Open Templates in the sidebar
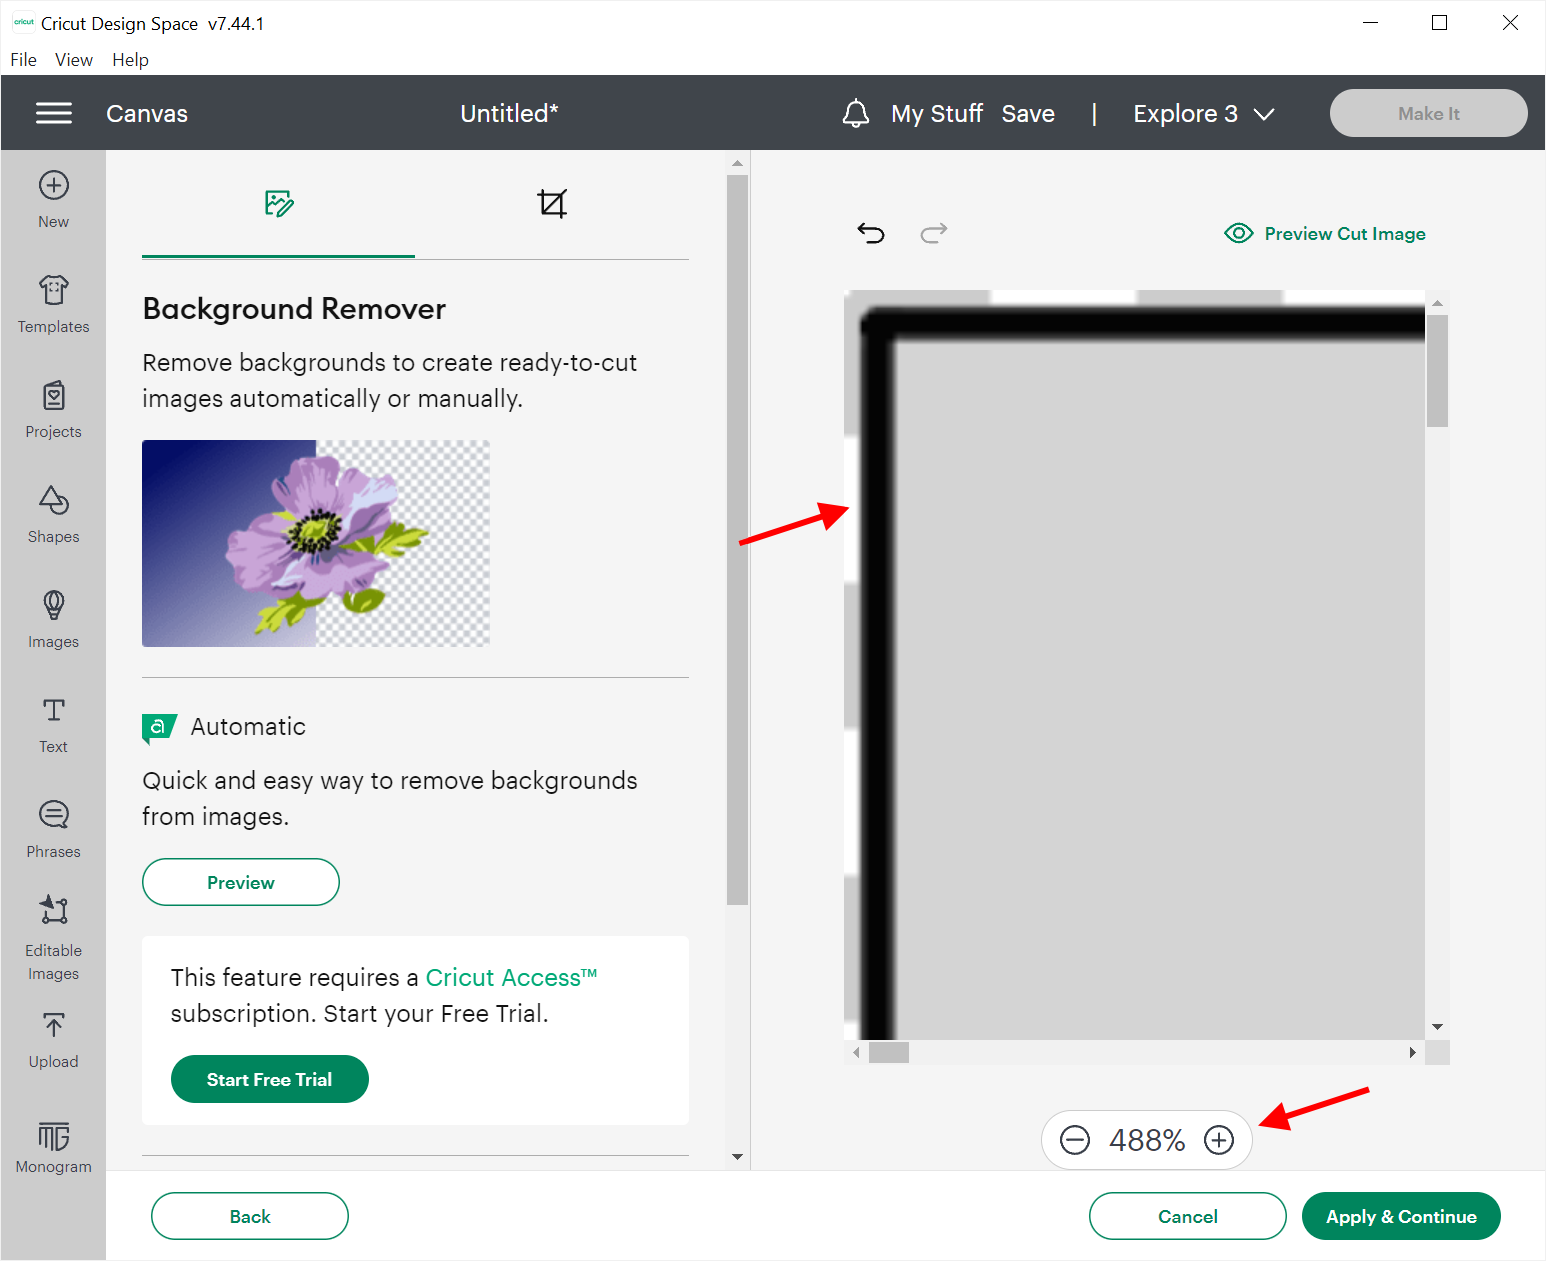 (x=54, y=305)
